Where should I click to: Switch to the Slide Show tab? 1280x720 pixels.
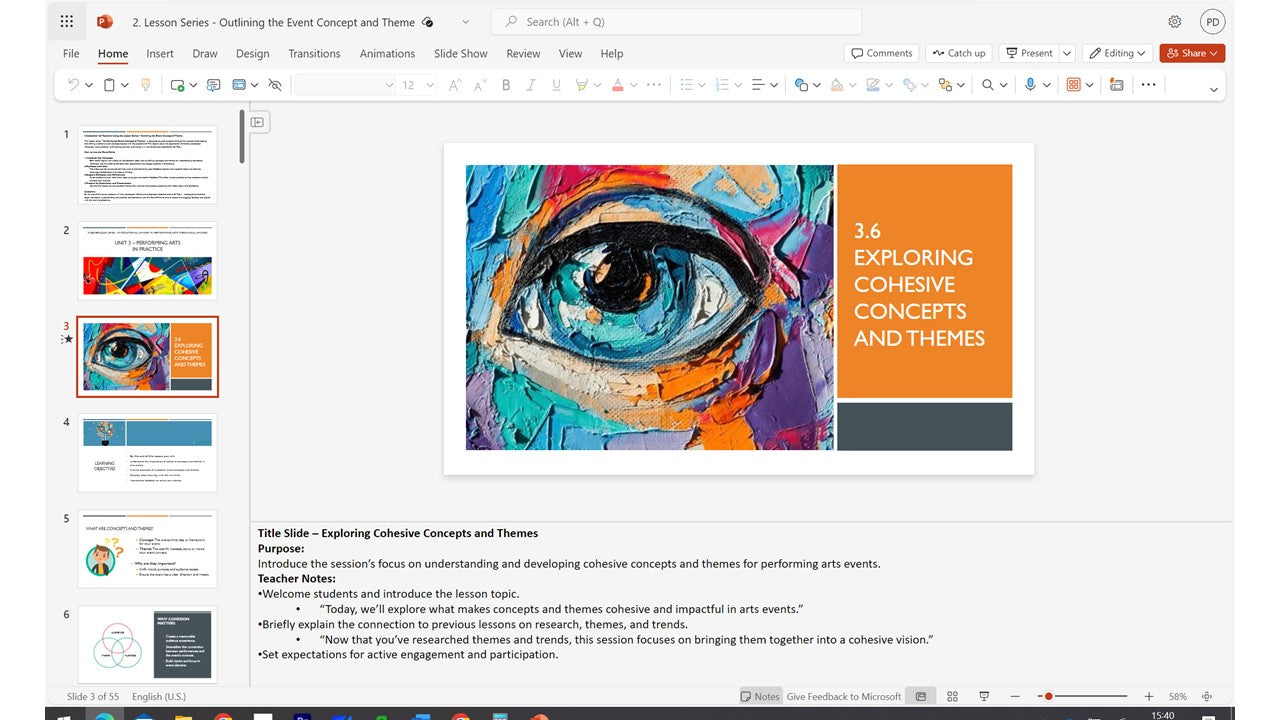coord(460,54)
